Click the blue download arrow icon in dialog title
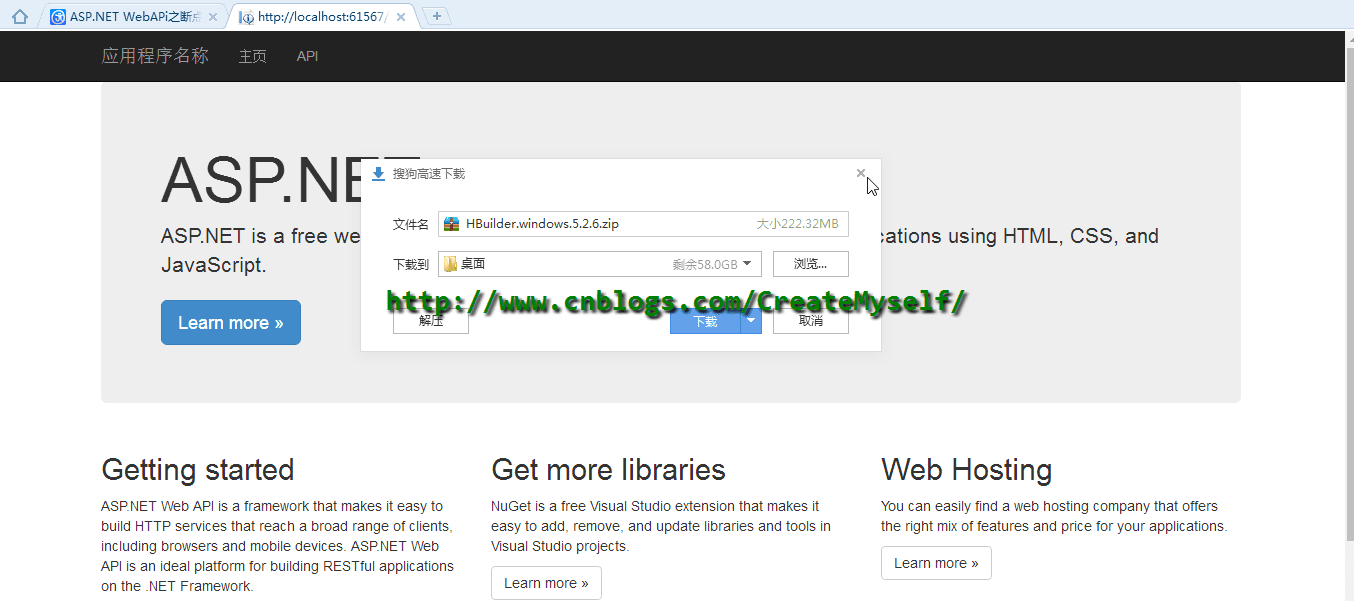The height and width of the screenshot is (601, 1354). [x=378, y=174]
